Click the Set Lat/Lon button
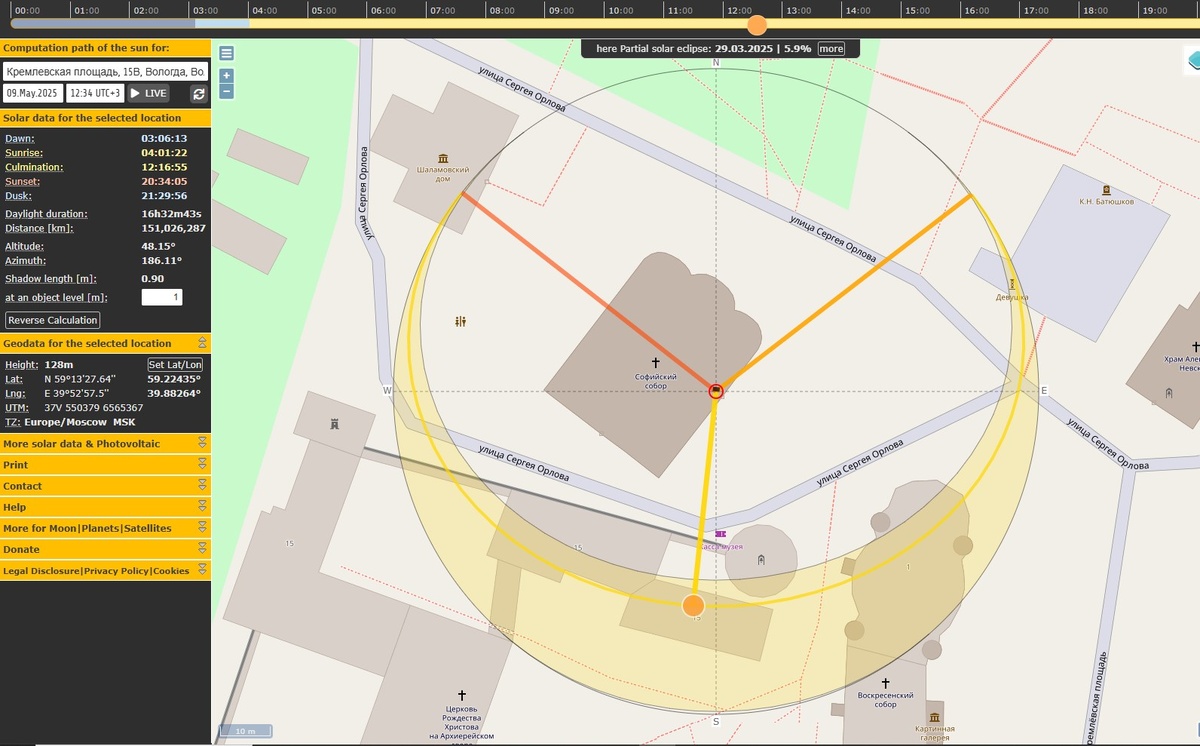Viewport: 1200px width, 746px height. (x=175, y=365)
